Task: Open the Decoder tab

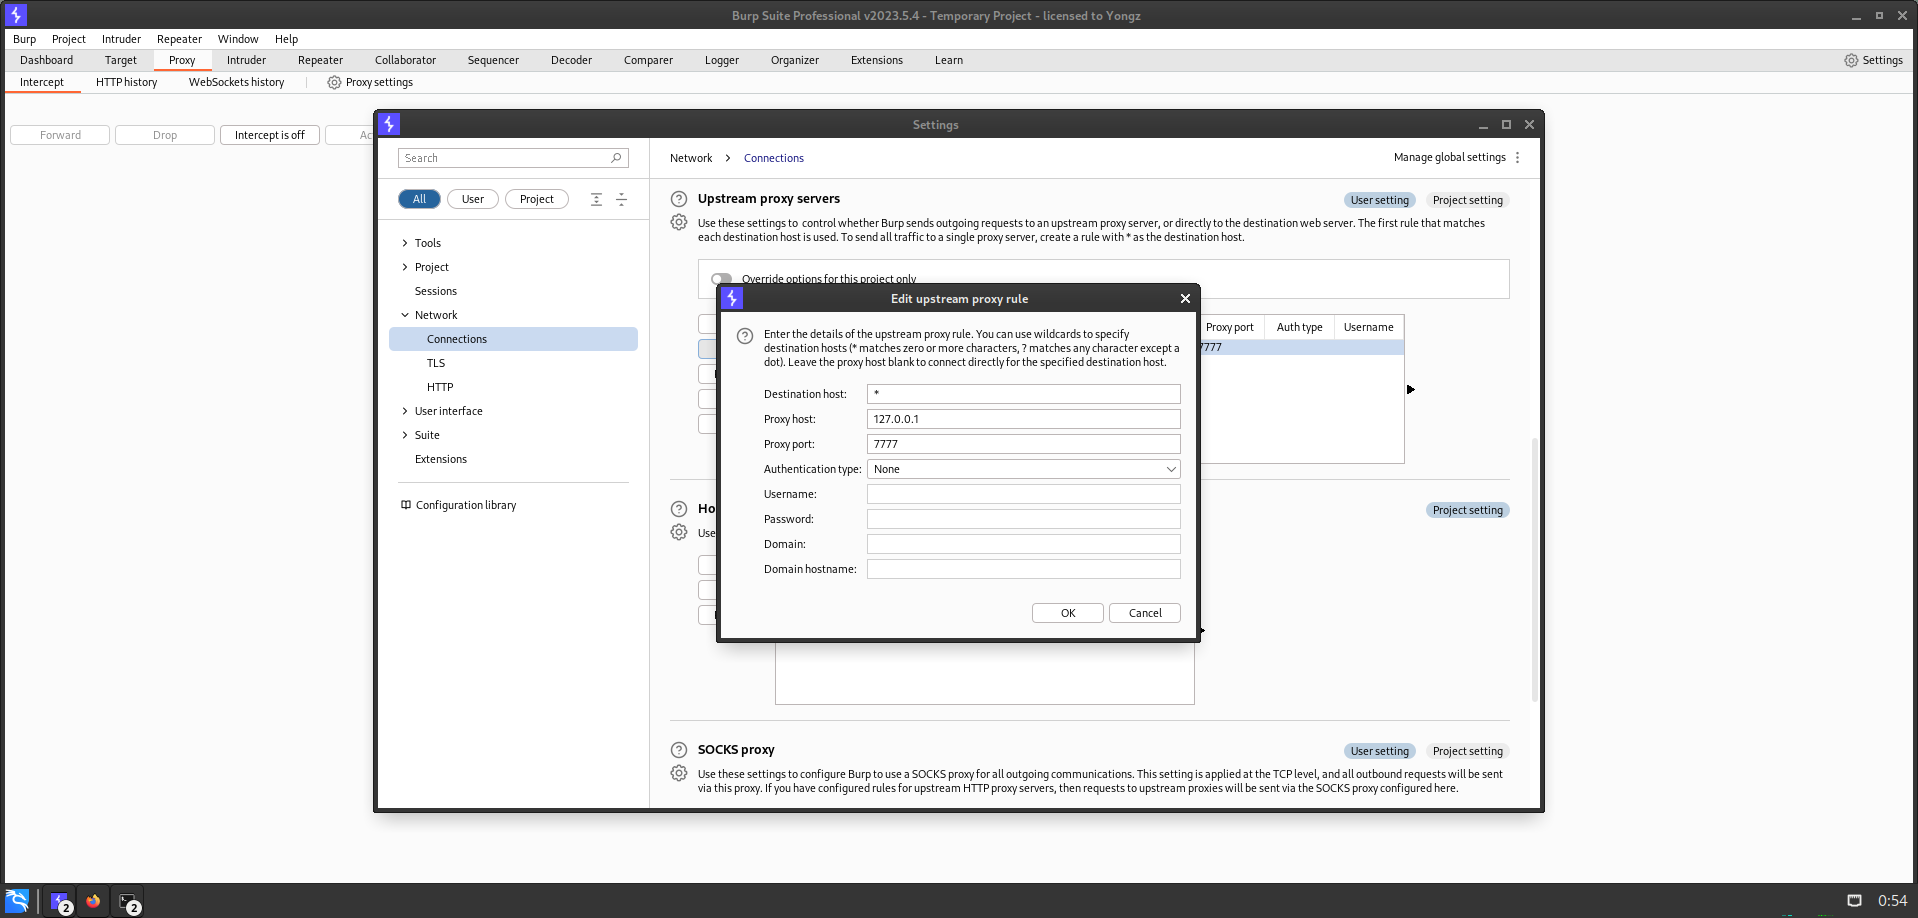Action: tap(571, 61)
